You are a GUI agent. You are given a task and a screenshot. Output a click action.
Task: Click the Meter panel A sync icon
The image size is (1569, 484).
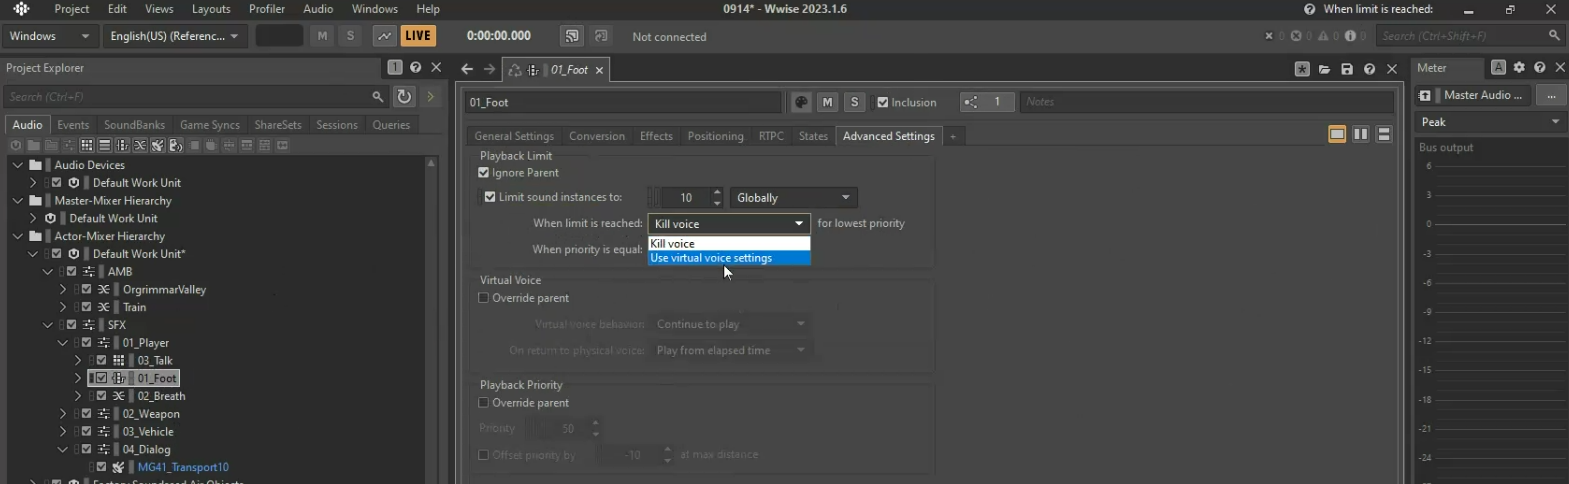1498,68
